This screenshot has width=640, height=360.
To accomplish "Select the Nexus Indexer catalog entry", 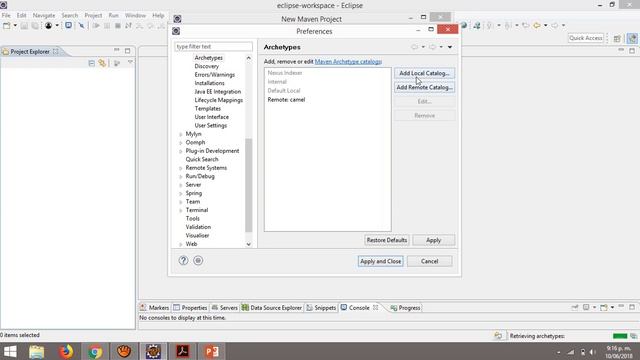I will point(285,73).
